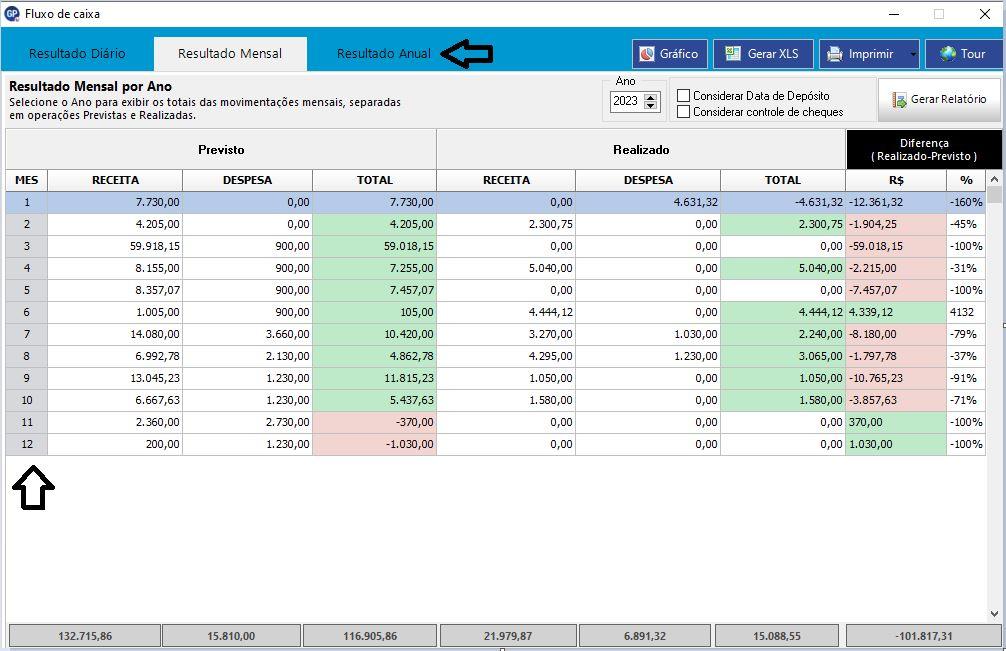Decrease the Ano value with down arrow

(x=651, y=105)
